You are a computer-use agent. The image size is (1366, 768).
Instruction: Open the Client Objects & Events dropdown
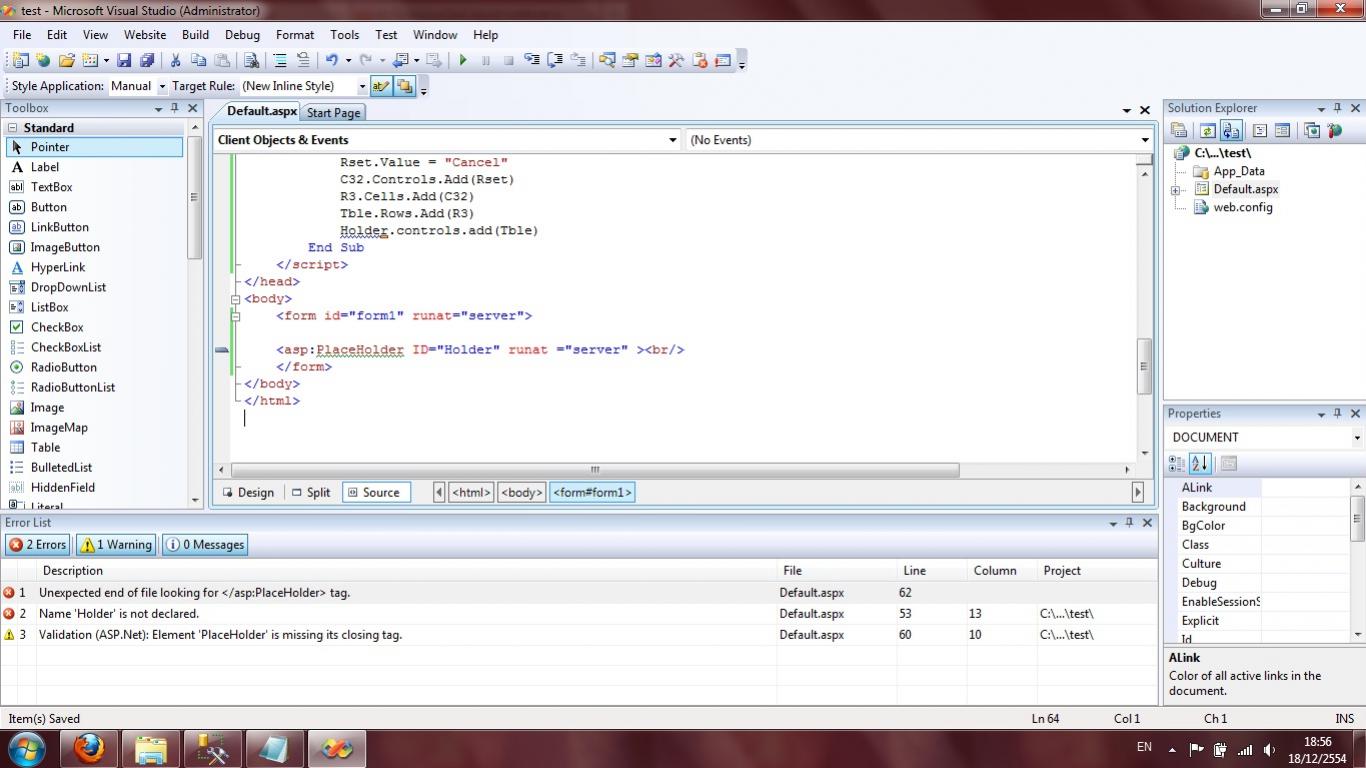pos(672,140)
